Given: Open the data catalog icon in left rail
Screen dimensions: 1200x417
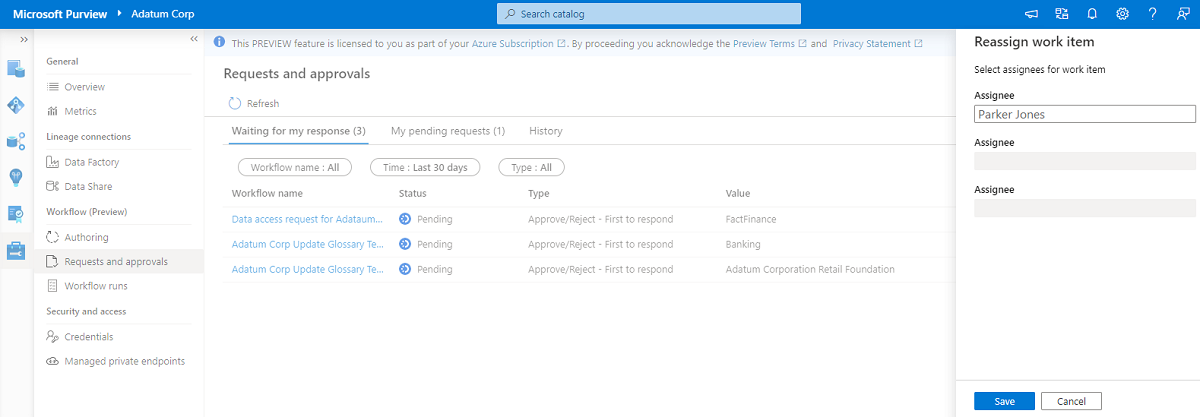Looking at the screenshot, I should (16, 69).
